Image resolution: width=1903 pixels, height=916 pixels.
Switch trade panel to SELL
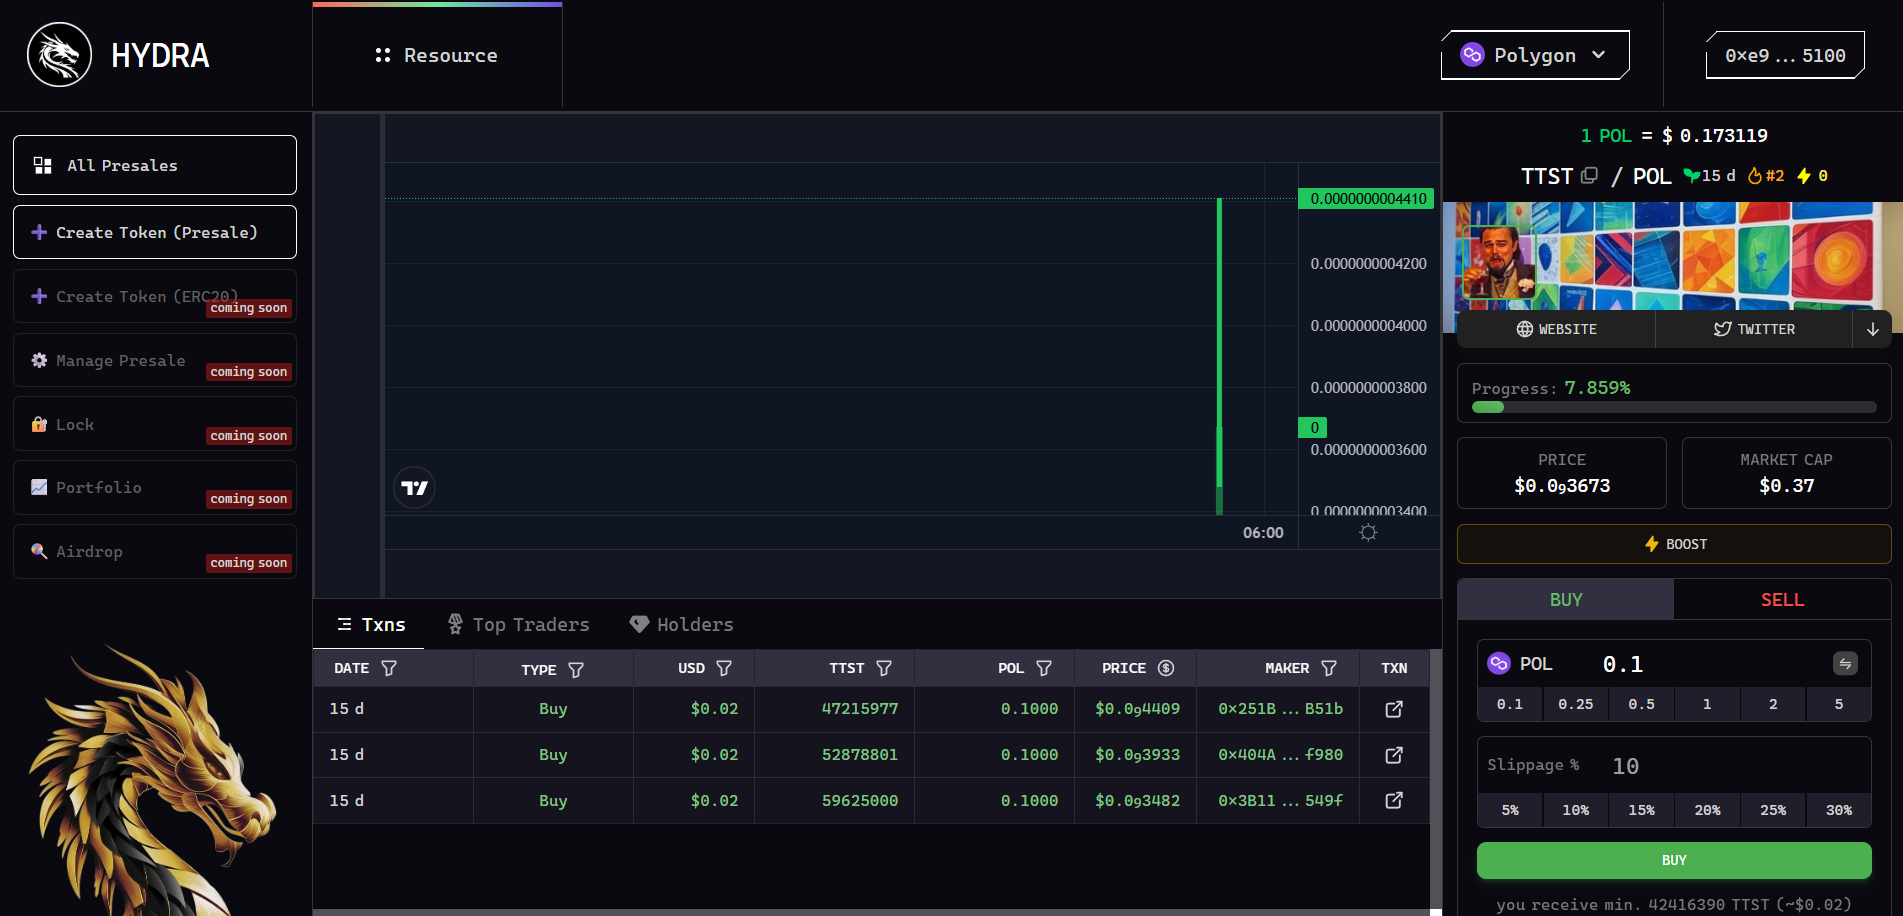click(x=1782, y=600)
